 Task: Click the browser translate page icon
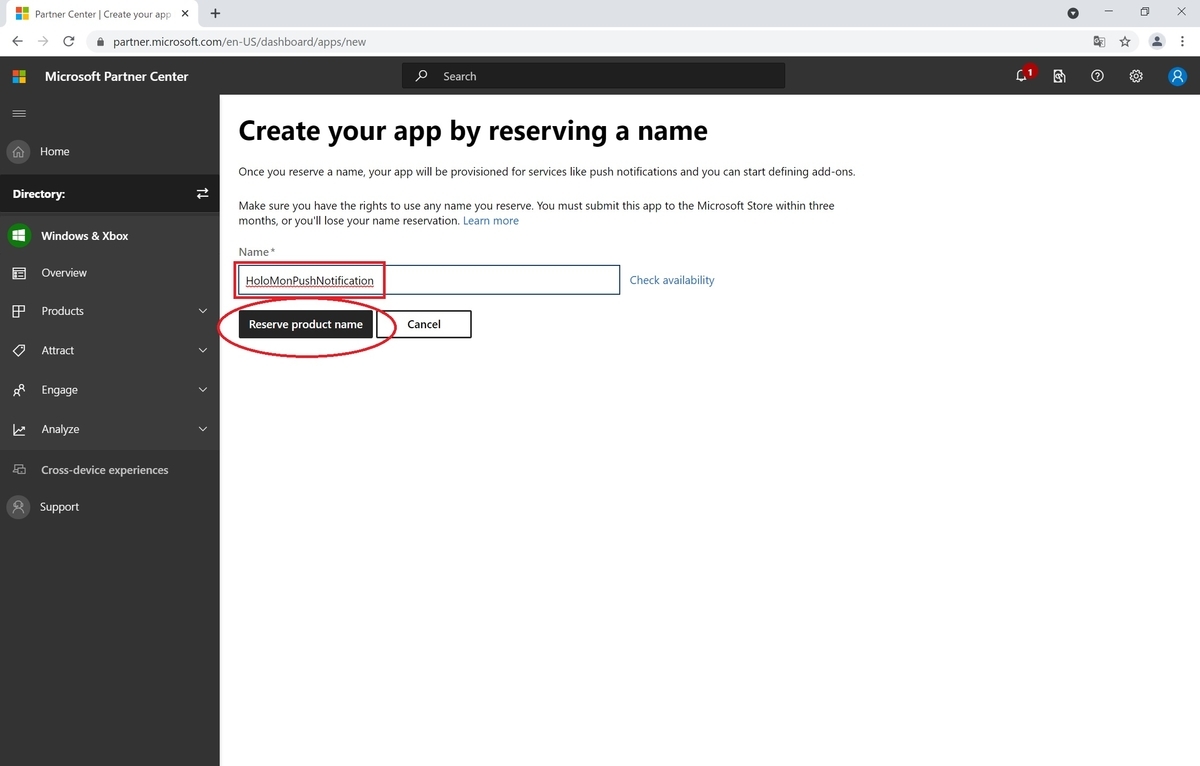tap(1099, 41)
